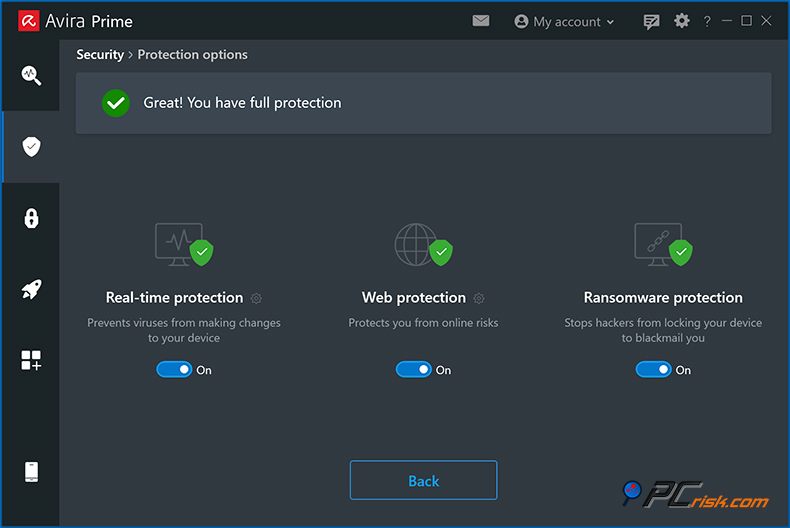Expand the My account dropdown
This screenshot has width=790, height=528.
(x=565, y=21)
